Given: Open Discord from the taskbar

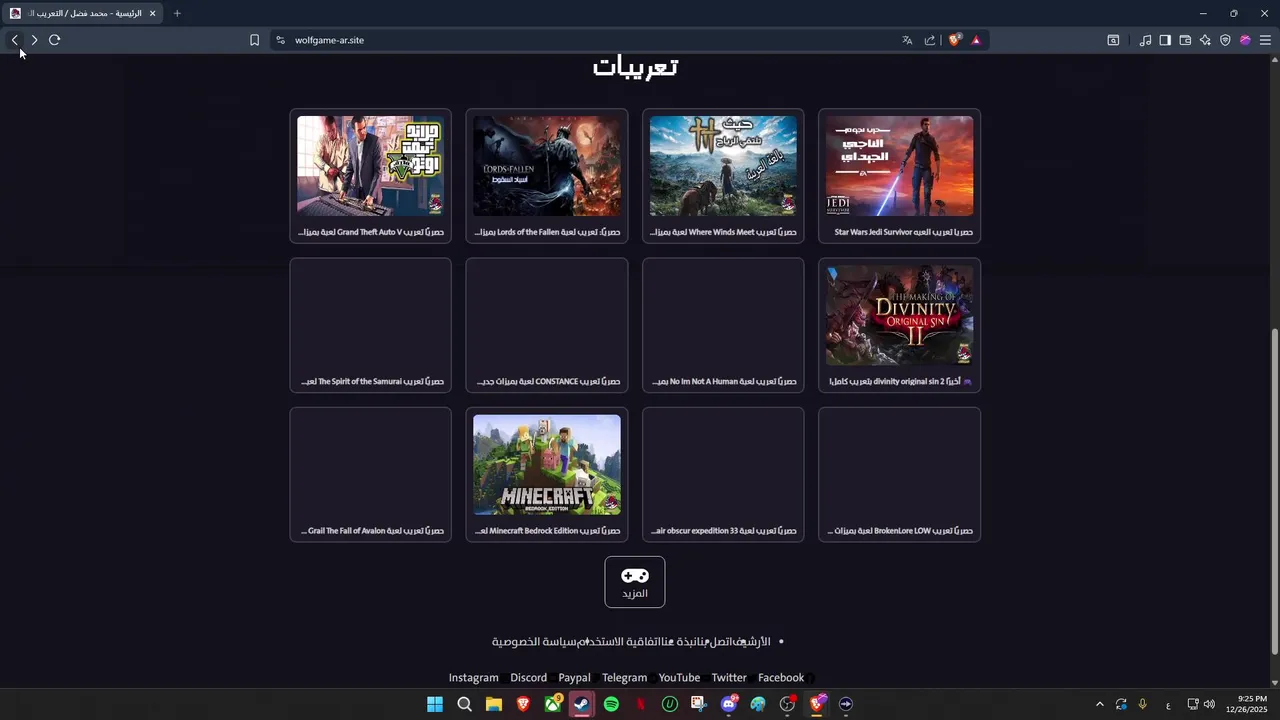Looking at the screenshot, I should coord(729,704).
